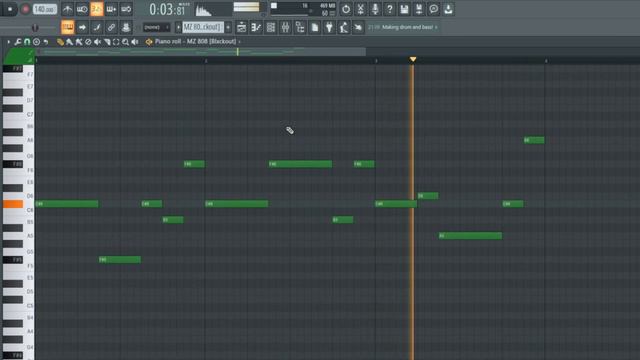
Task: Toggle loop recording
Action: tap(126, 9)
